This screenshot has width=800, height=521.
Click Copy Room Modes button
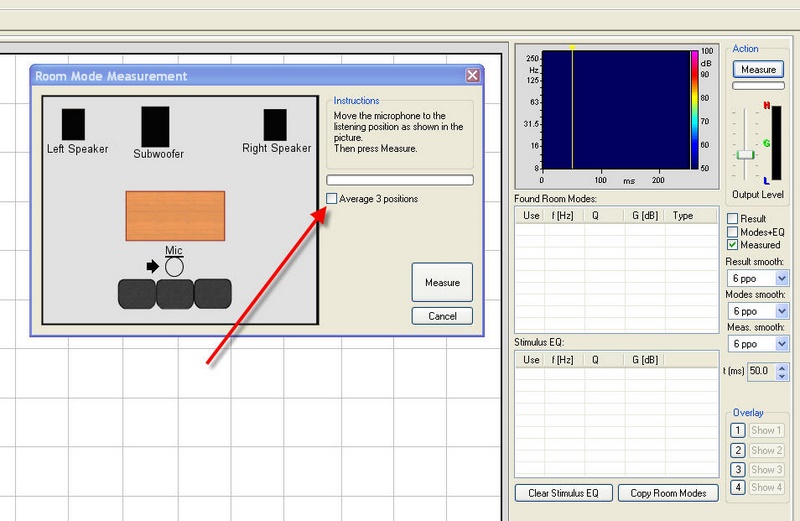click(668, 493)
